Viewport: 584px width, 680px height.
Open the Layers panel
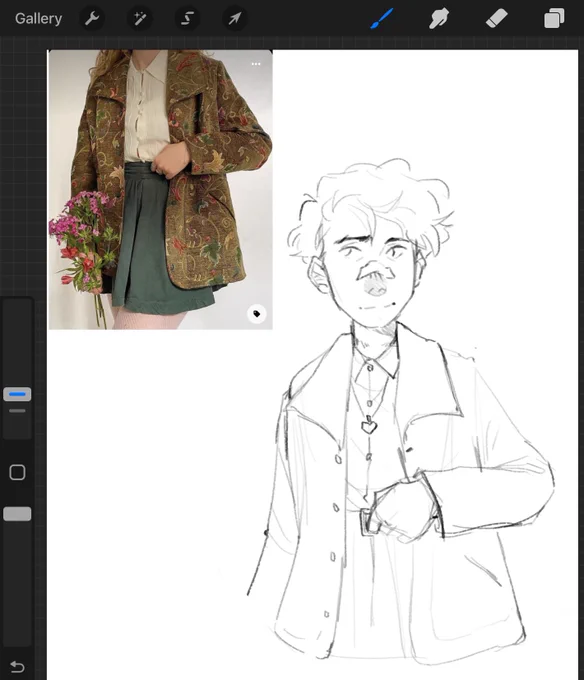pyautogui.click(x=554, y=19)
